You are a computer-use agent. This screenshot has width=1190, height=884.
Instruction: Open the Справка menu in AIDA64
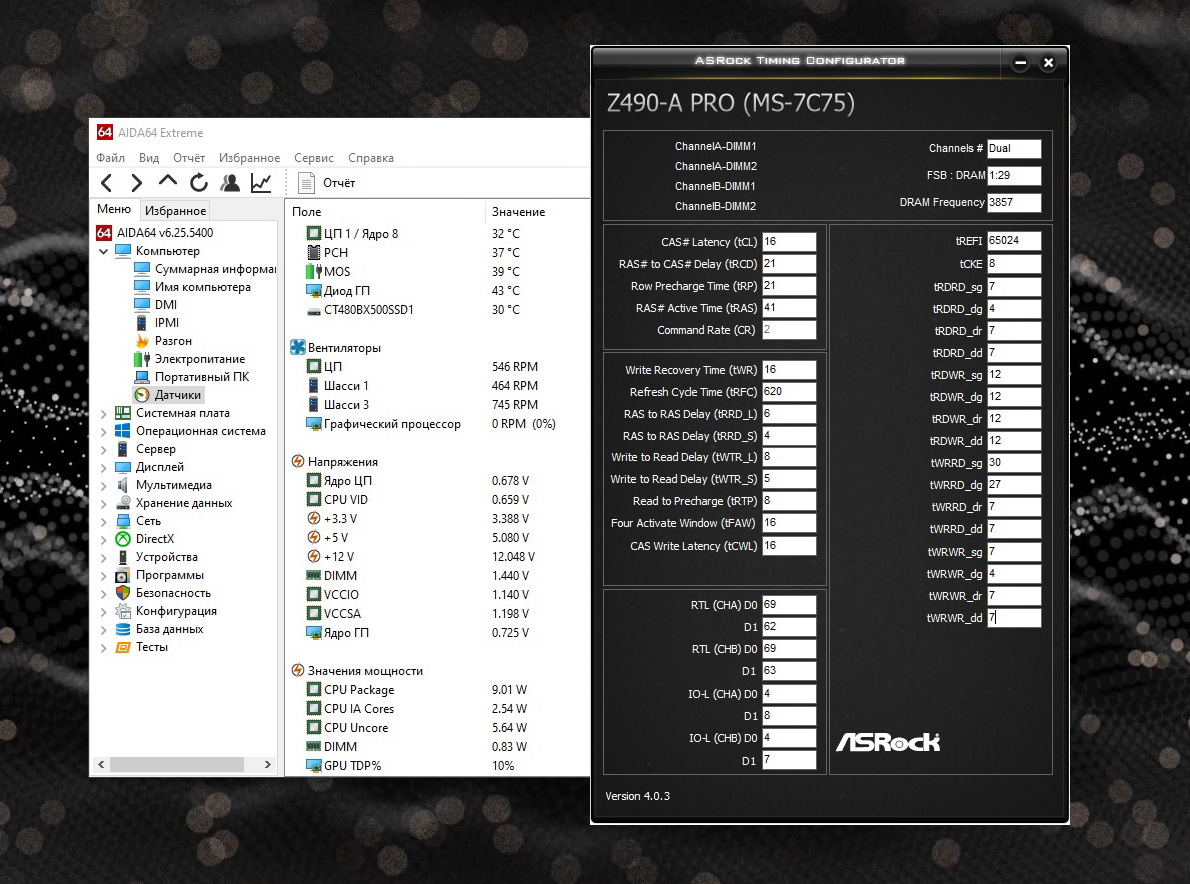370,158
